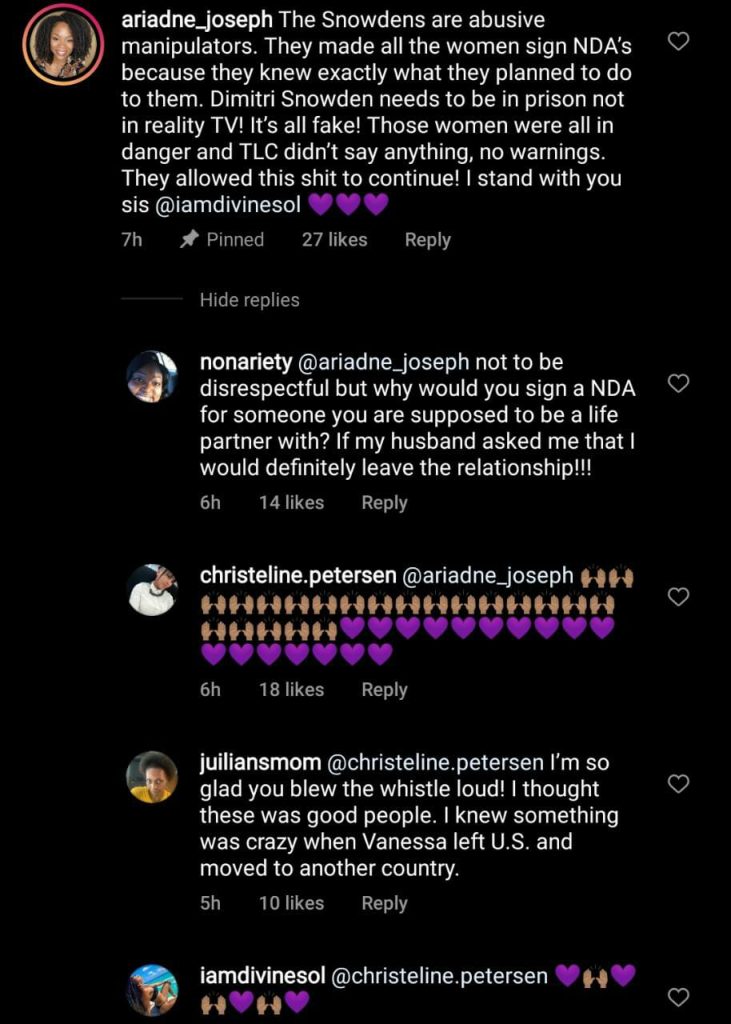Click the pushpin icon beside Pinned
Screen dimensions: 731x1024
point(188,240)
